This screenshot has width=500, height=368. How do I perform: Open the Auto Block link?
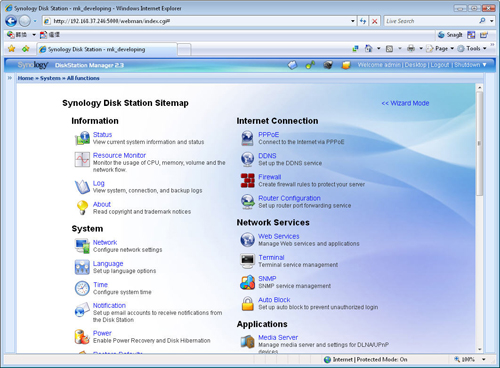click(x=274, y=300)
